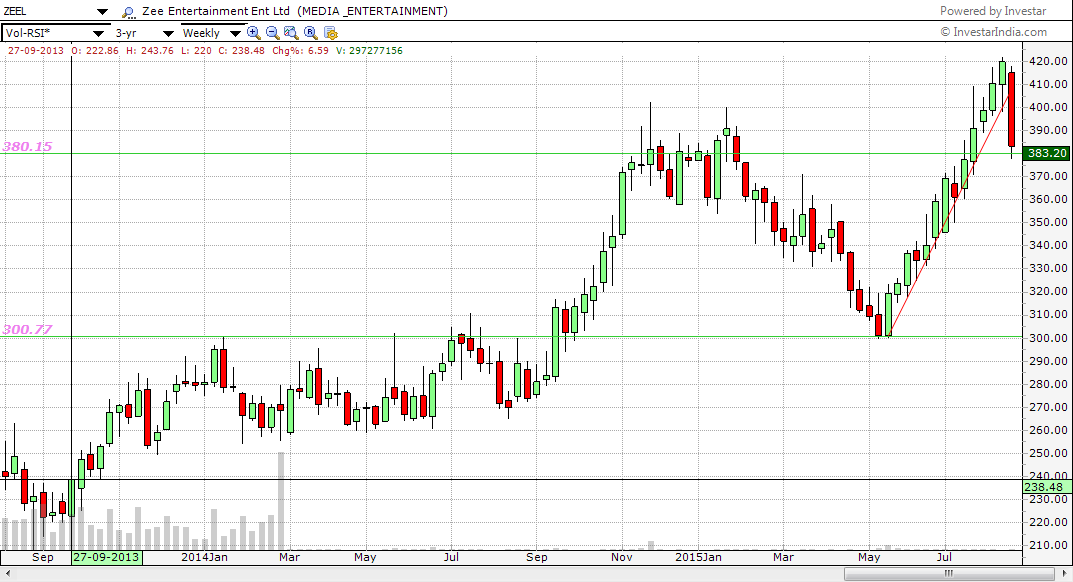Select the 300.77 horizontal line label
The height and width of the screenshot is (582, 1073).
27,329
